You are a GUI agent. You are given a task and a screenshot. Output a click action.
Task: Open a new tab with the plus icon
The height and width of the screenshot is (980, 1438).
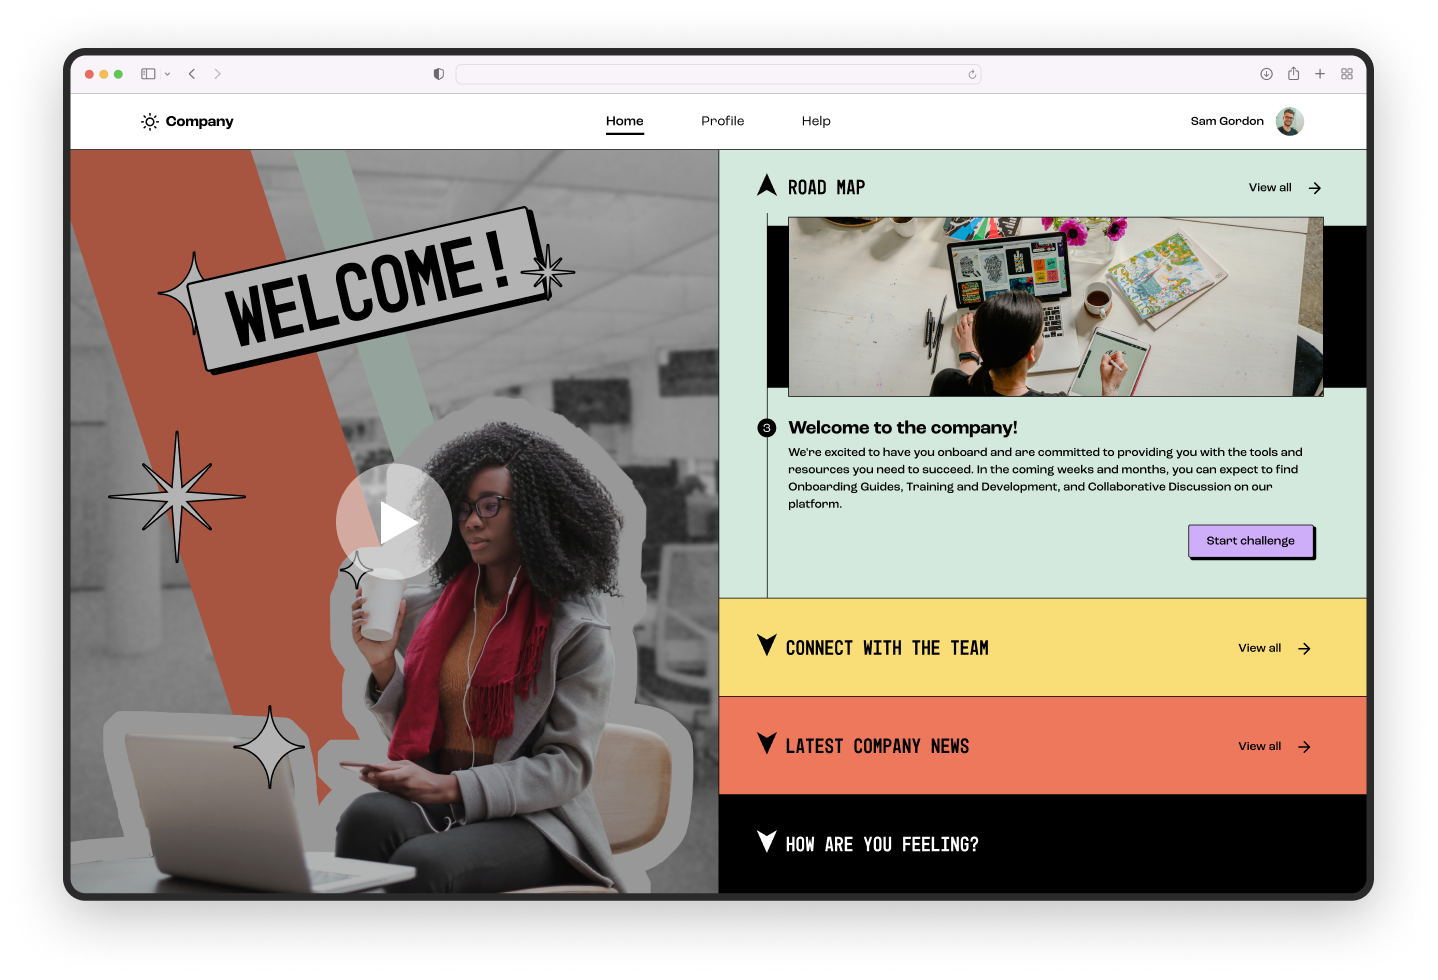tap(1320, 74)
